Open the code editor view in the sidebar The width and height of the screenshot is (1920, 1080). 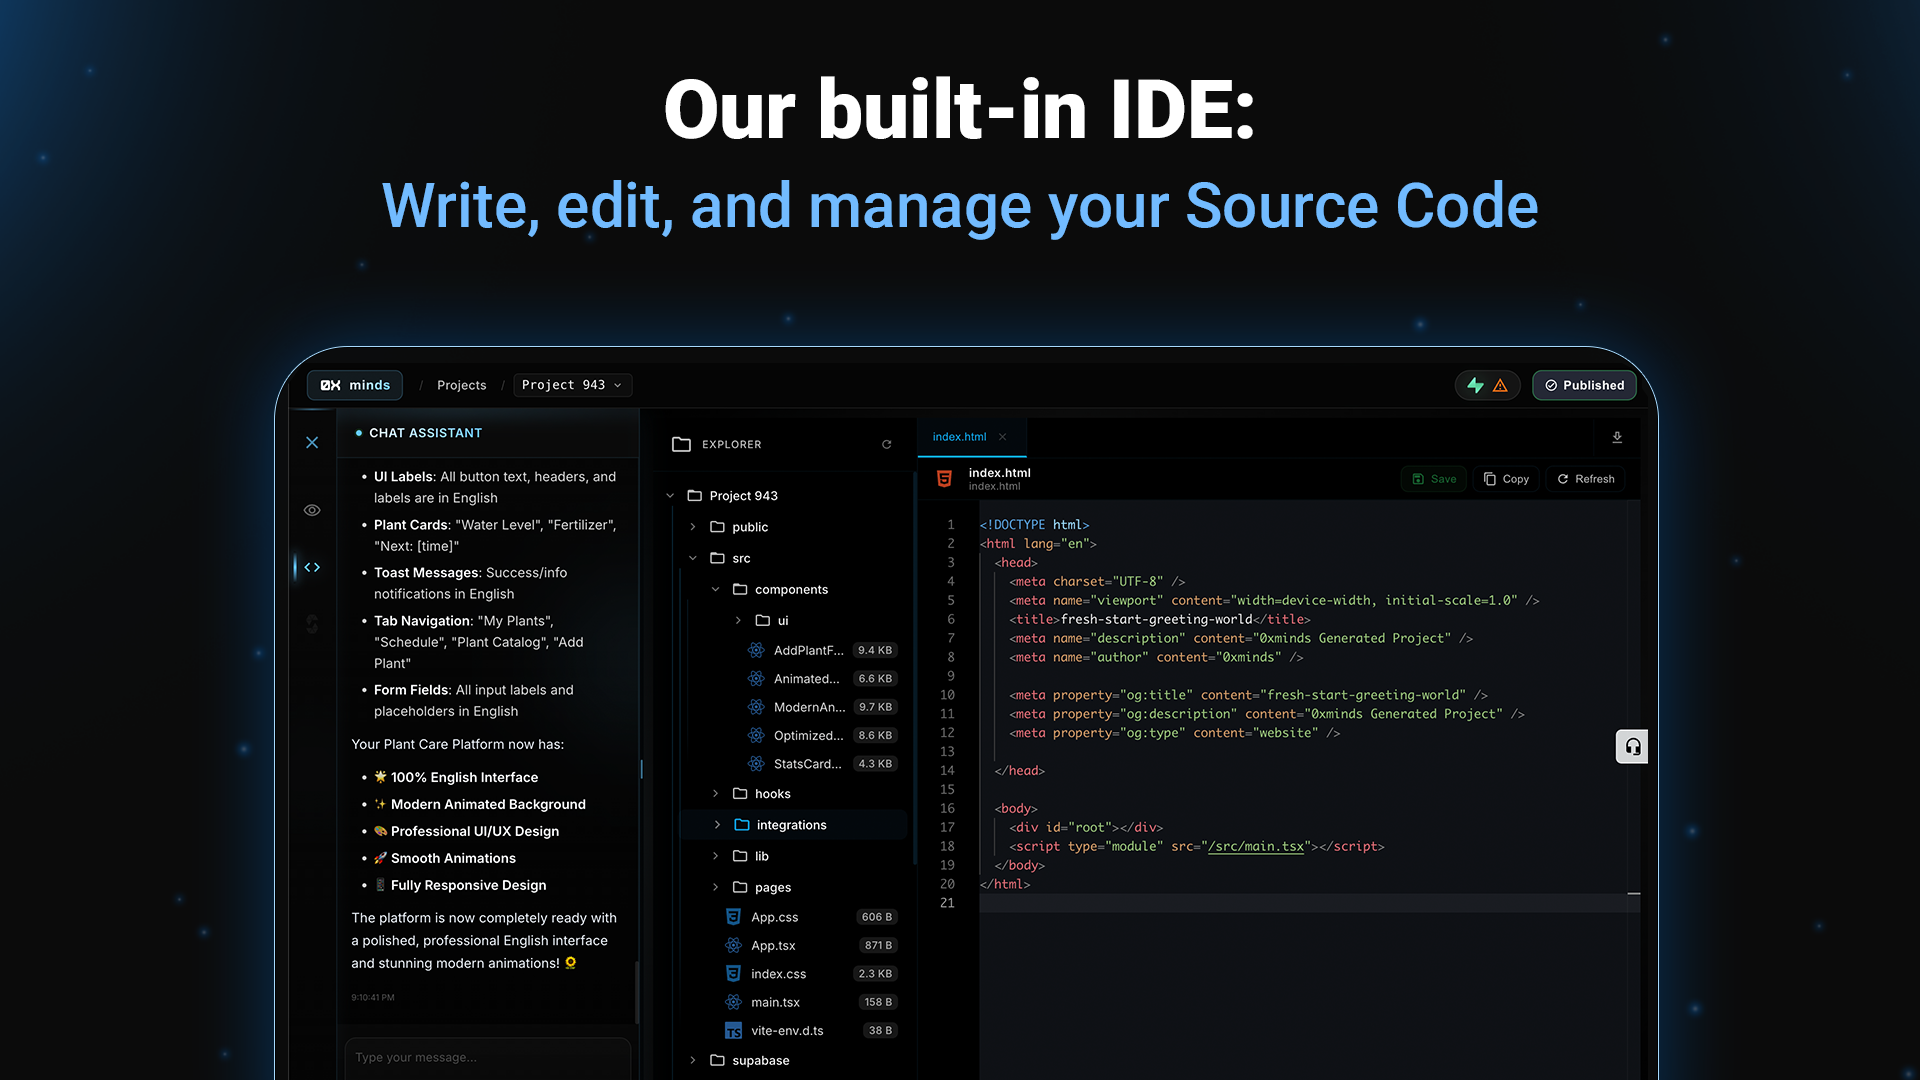(312, 567)
